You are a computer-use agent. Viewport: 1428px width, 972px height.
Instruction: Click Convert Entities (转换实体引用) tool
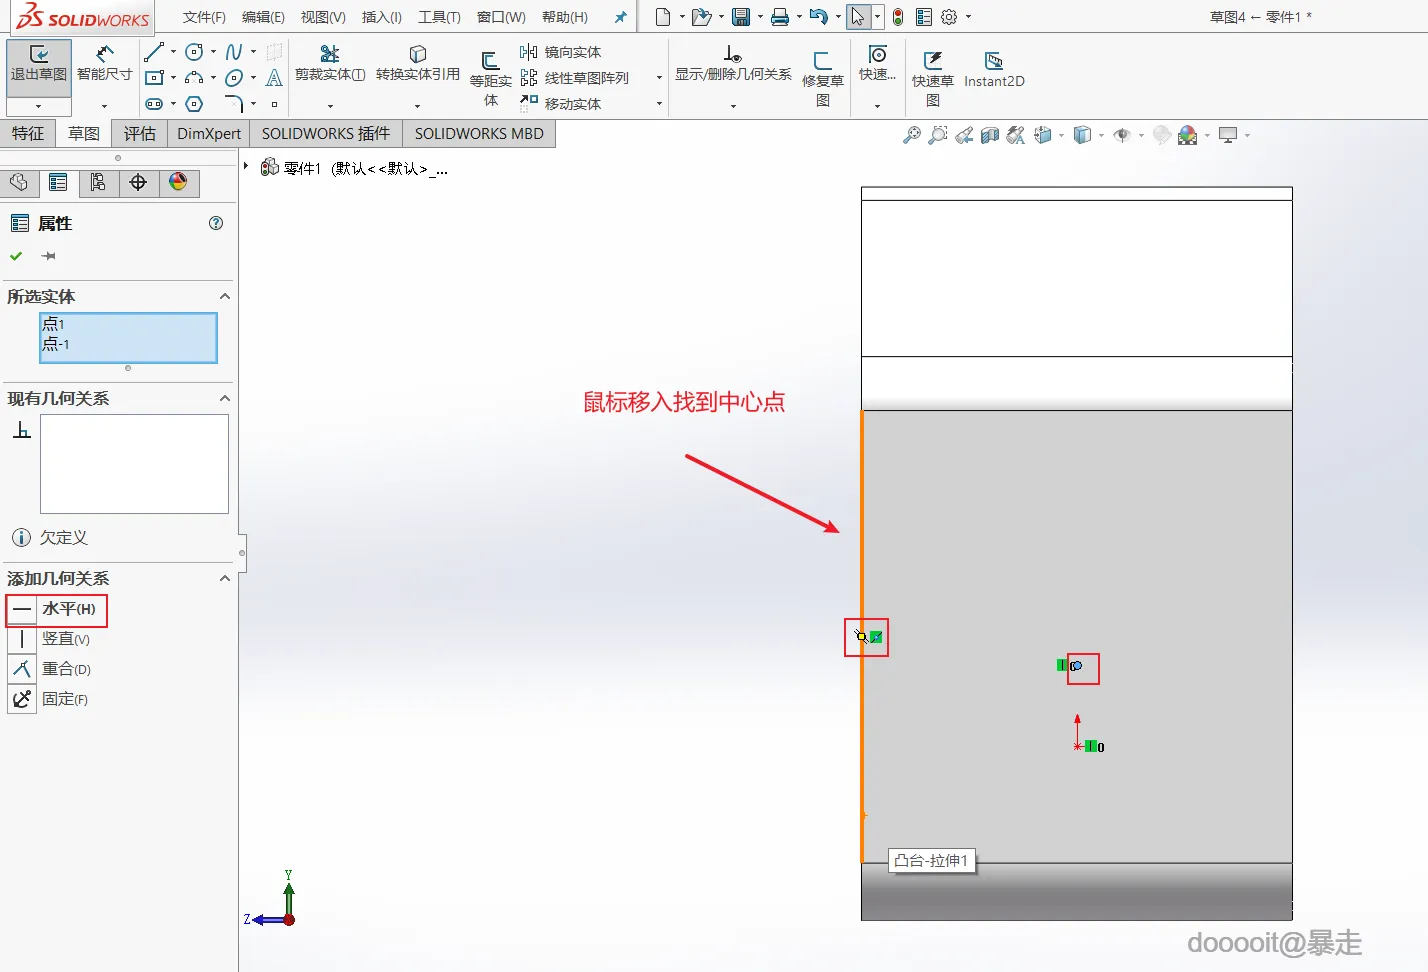click(418, 63)
